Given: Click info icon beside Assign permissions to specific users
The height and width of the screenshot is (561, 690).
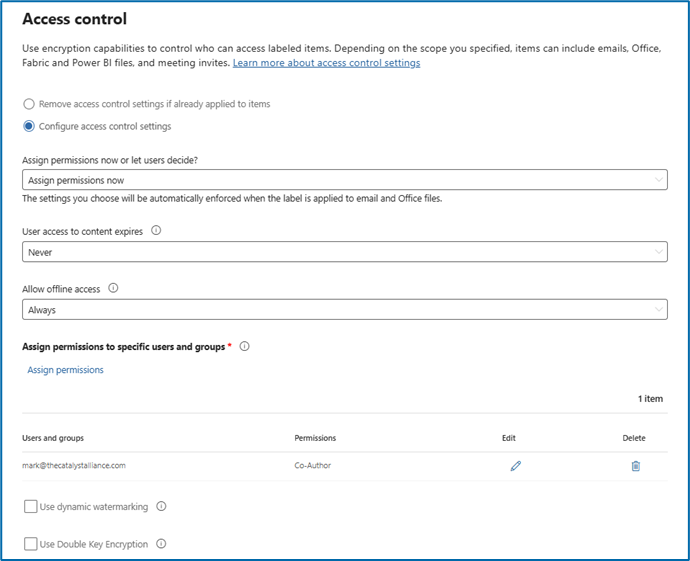Looking at the screenshot, I should point(245,347).
